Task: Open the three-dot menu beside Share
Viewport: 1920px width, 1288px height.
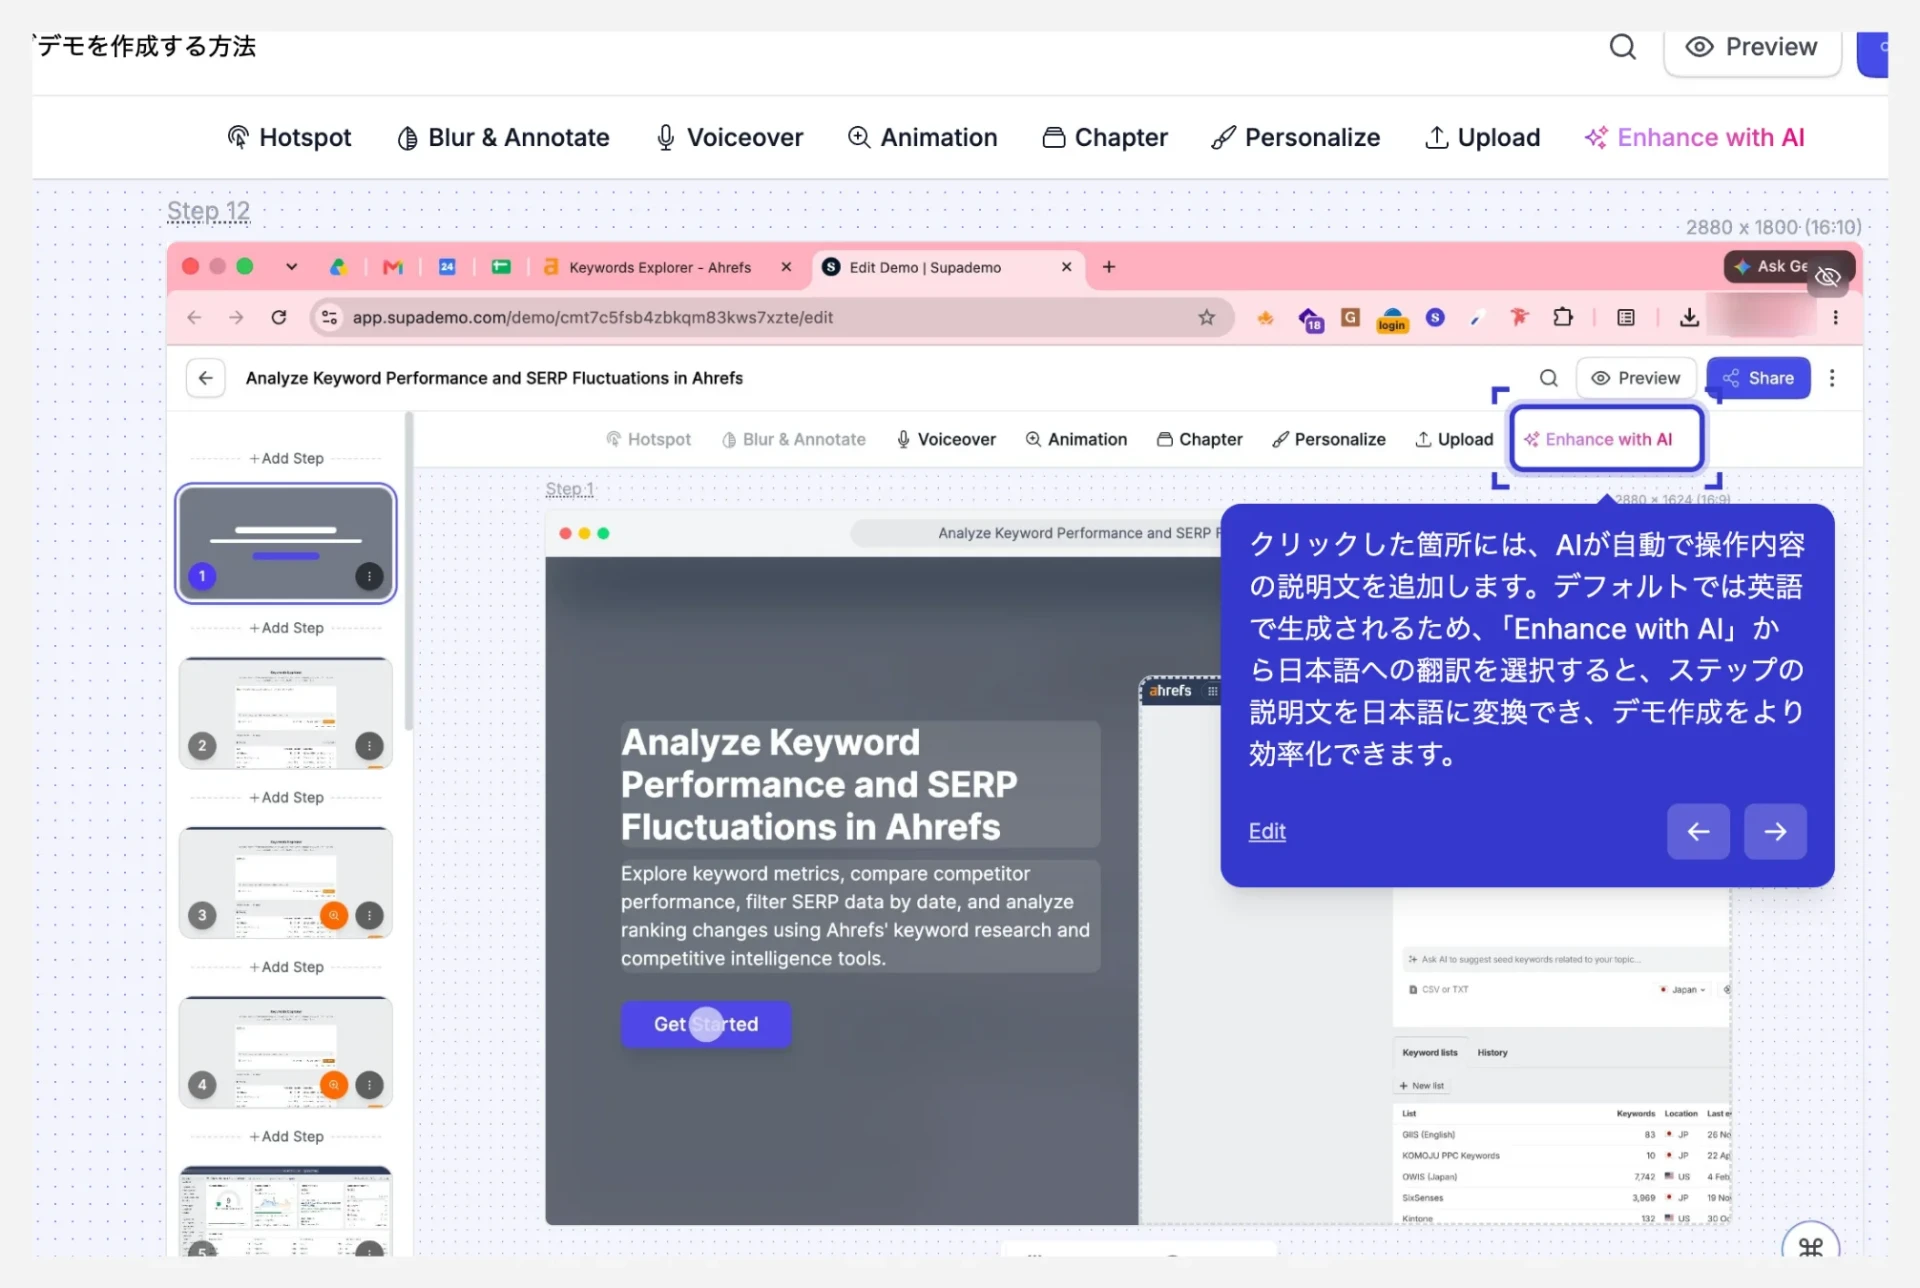Action: click(x=1832, y=378)
